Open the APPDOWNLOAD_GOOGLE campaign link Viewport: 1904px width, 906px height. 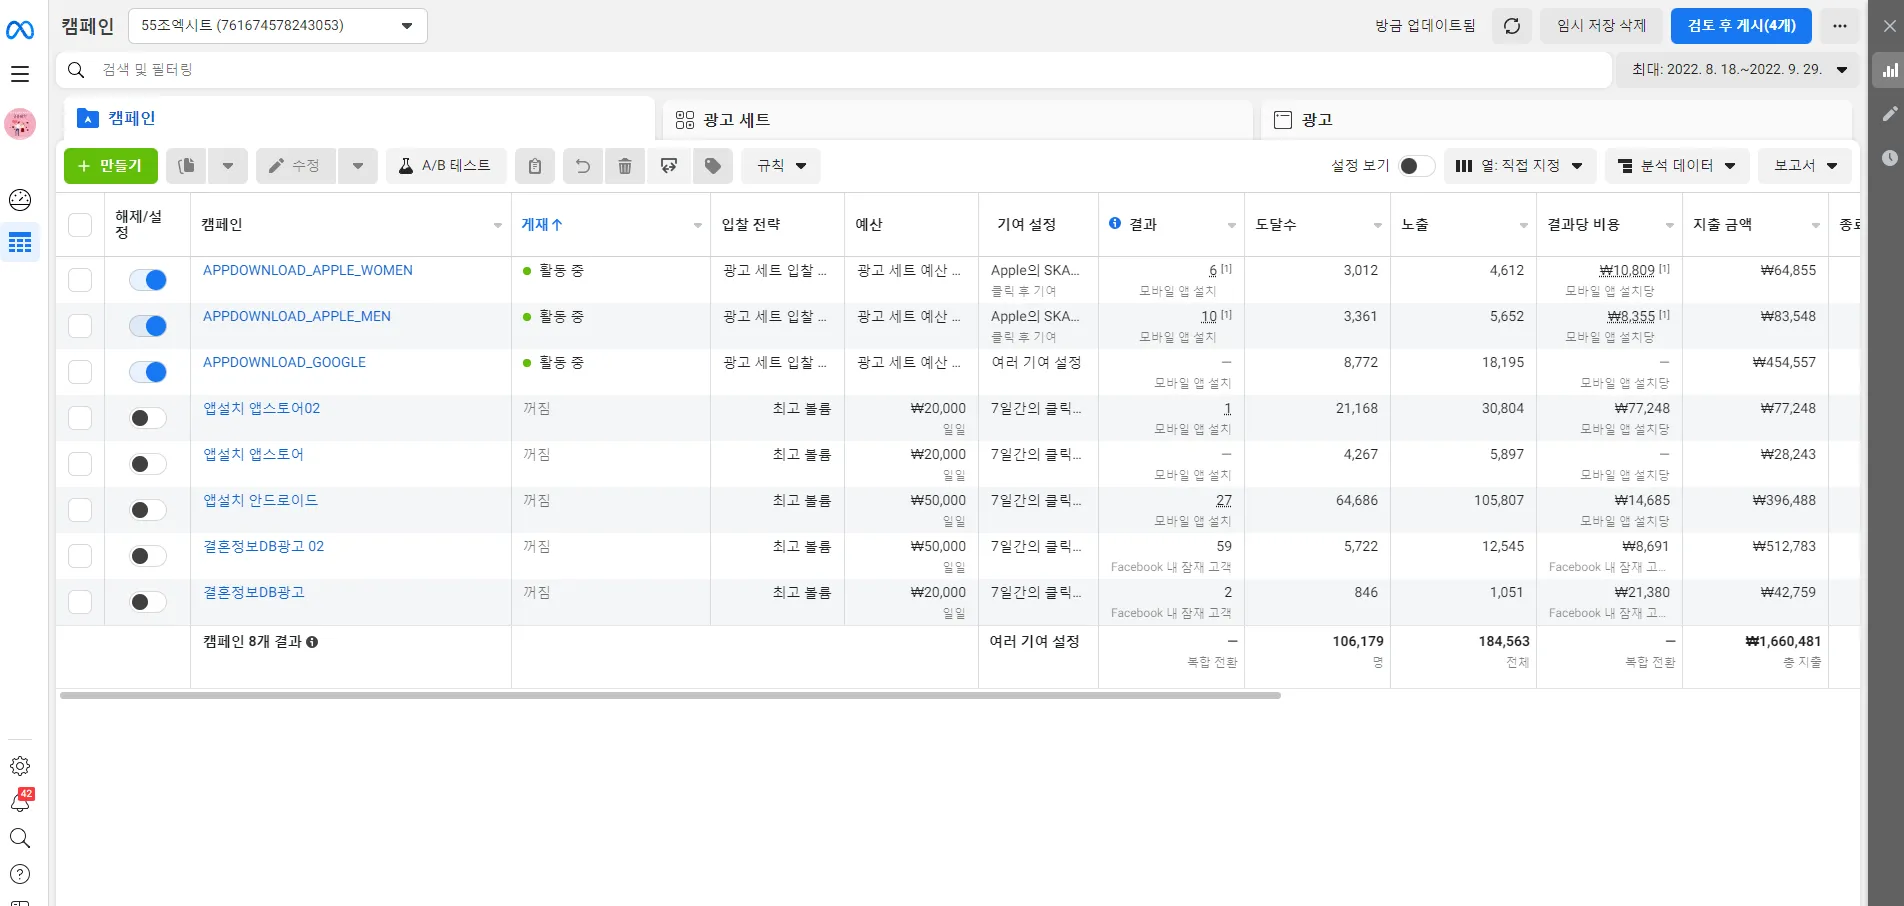[284, 362]
